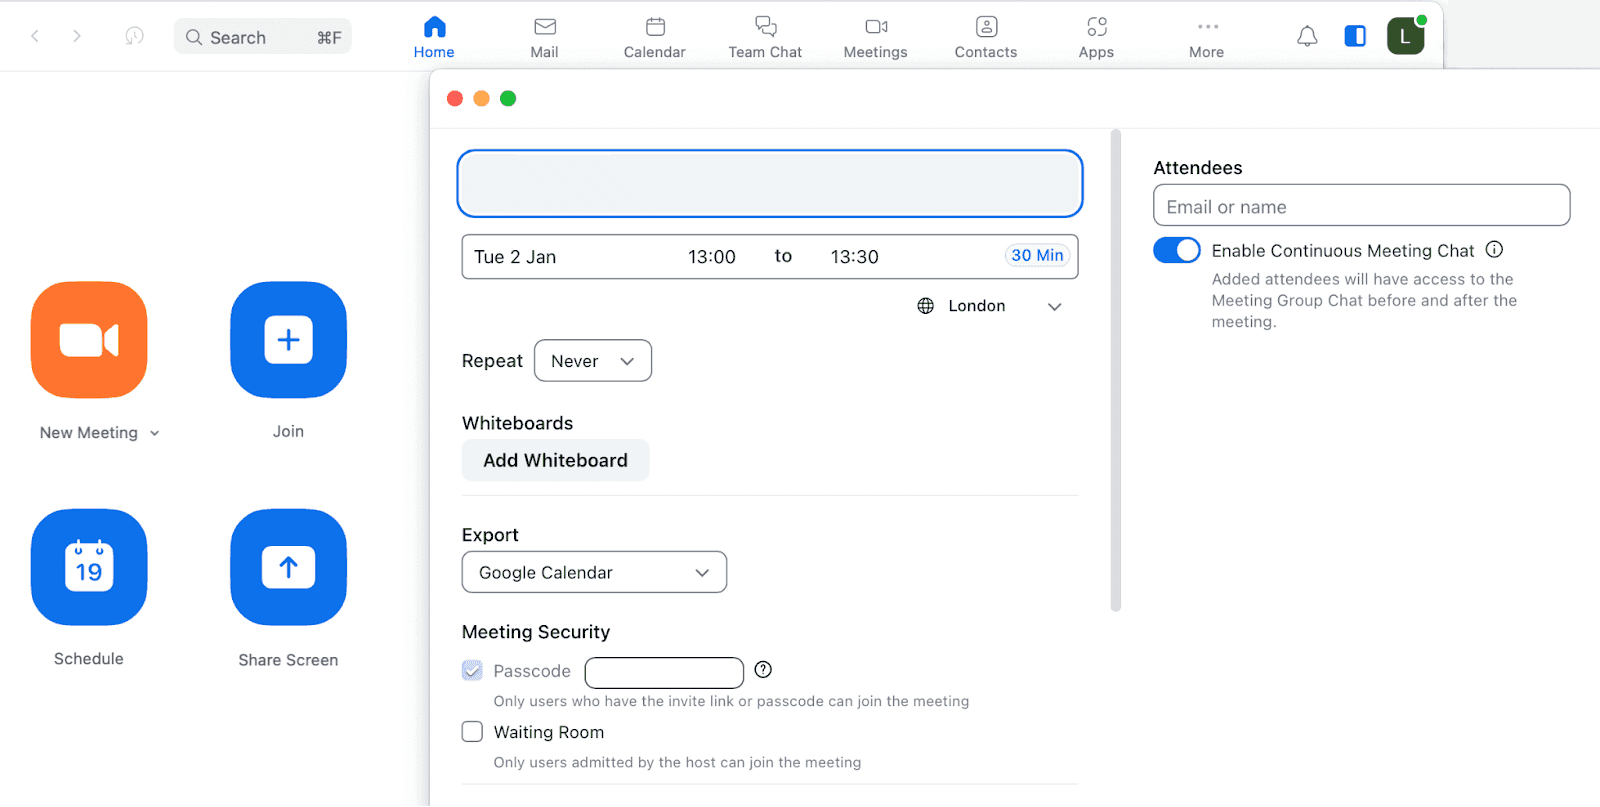Close the schedule window with the red button

(455, 98)
